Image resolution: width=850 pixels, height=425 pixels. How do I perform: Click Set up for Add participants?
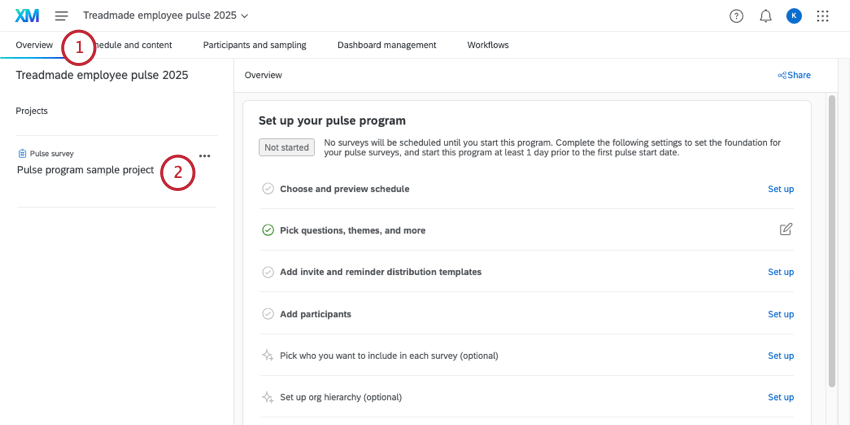pyautogui.click(x=780, y=314)
